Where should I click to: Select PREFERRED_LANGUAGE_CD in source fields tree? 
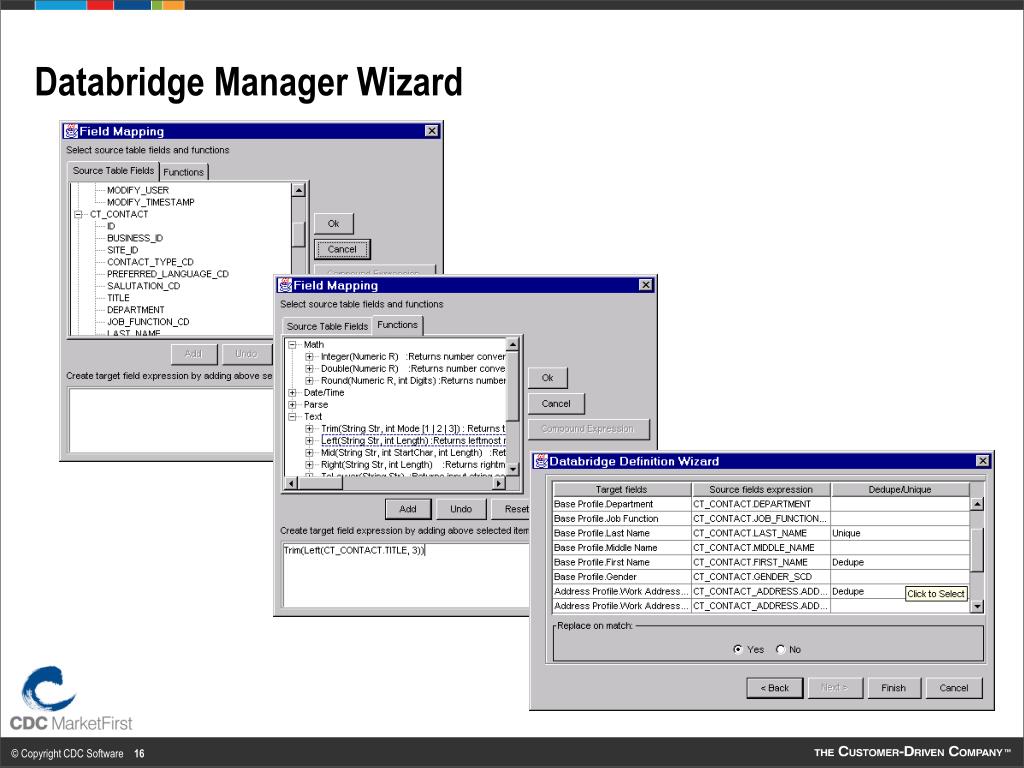(x=168, y=274)
